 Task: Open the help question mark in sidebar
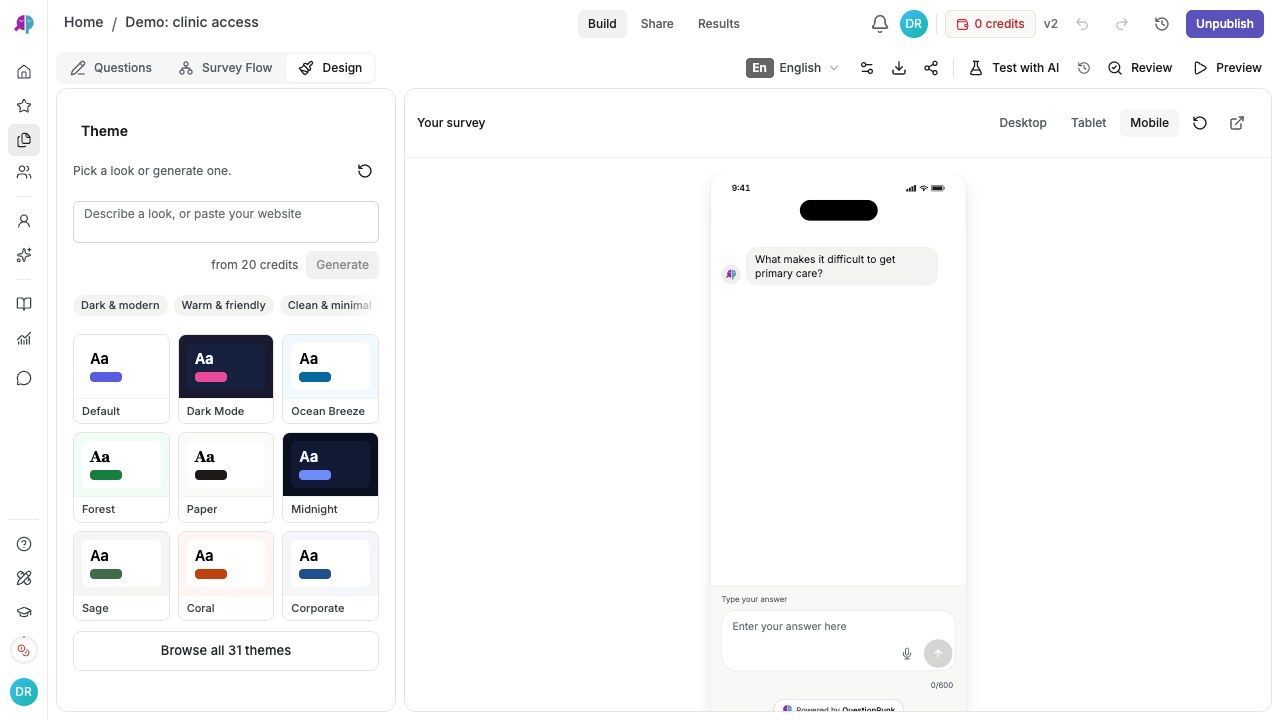24,544
